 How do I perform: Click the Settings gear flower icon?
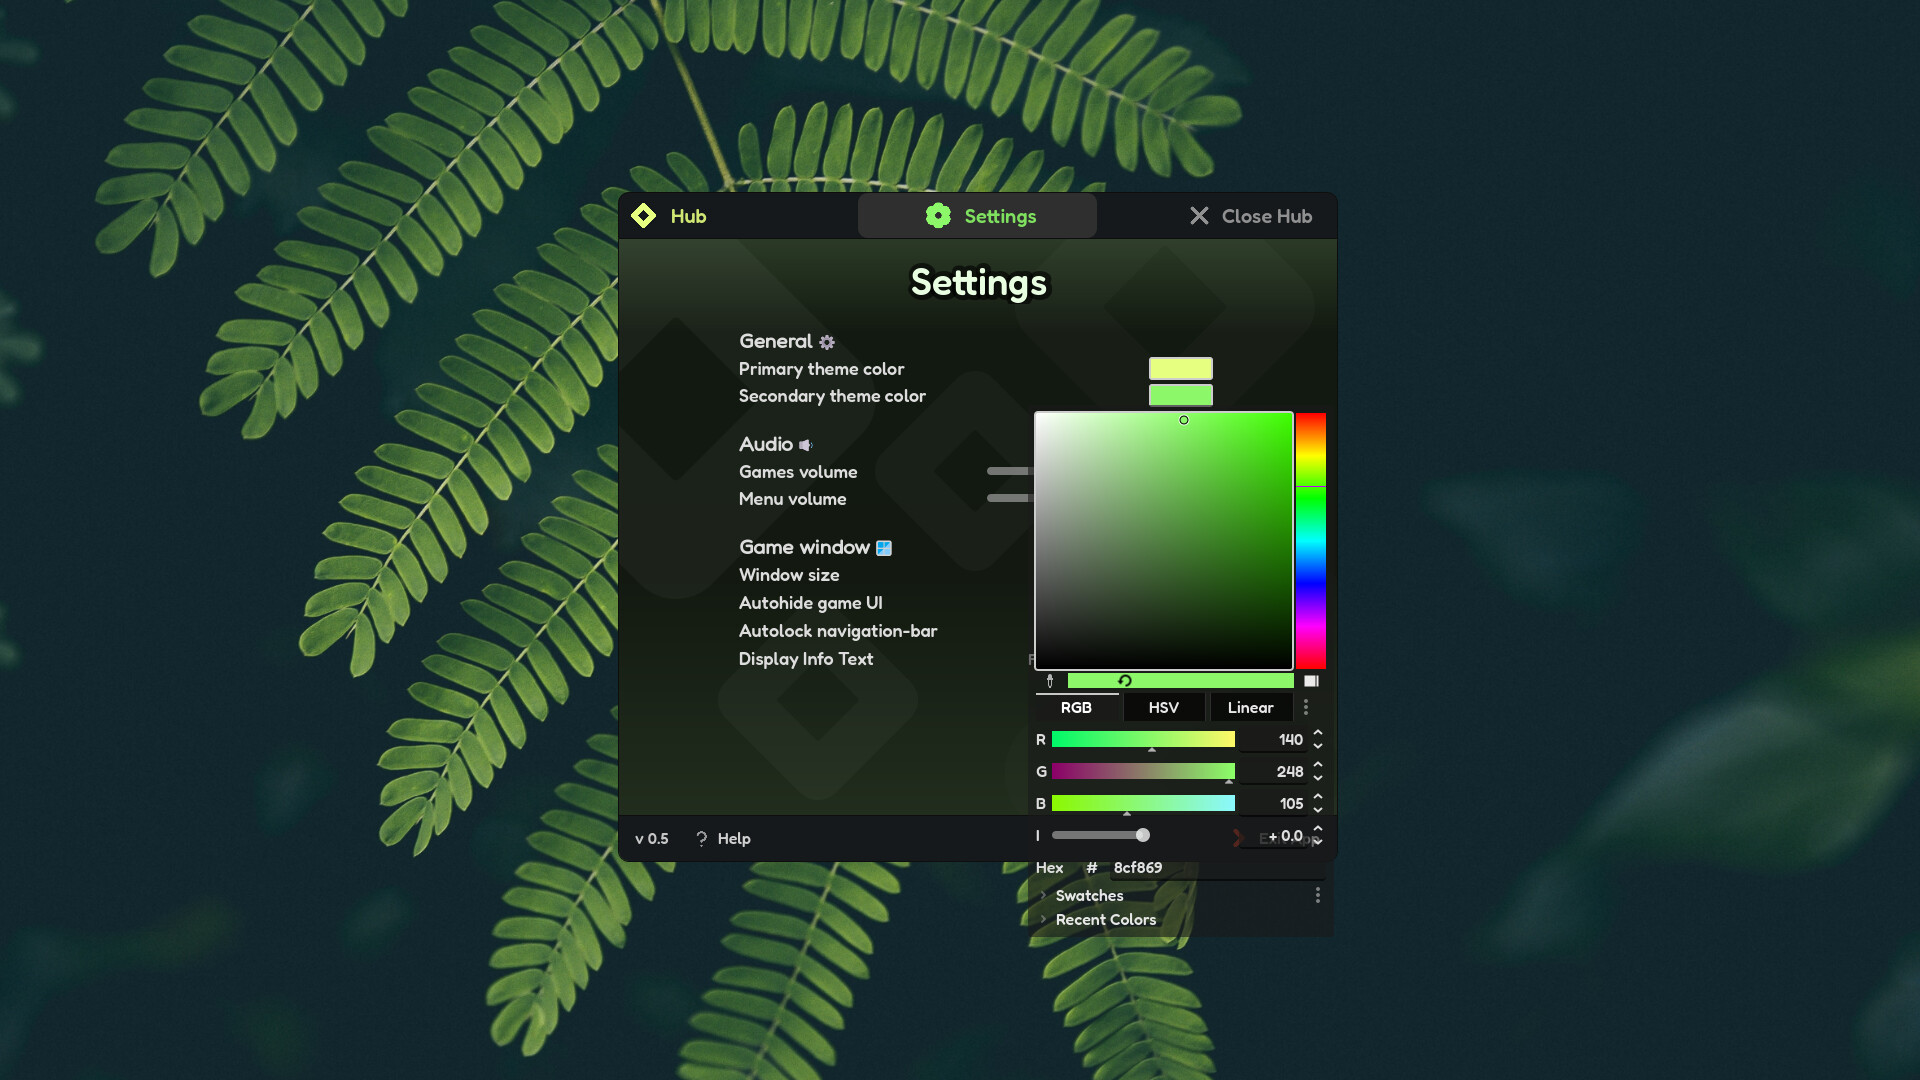[938, 215]
